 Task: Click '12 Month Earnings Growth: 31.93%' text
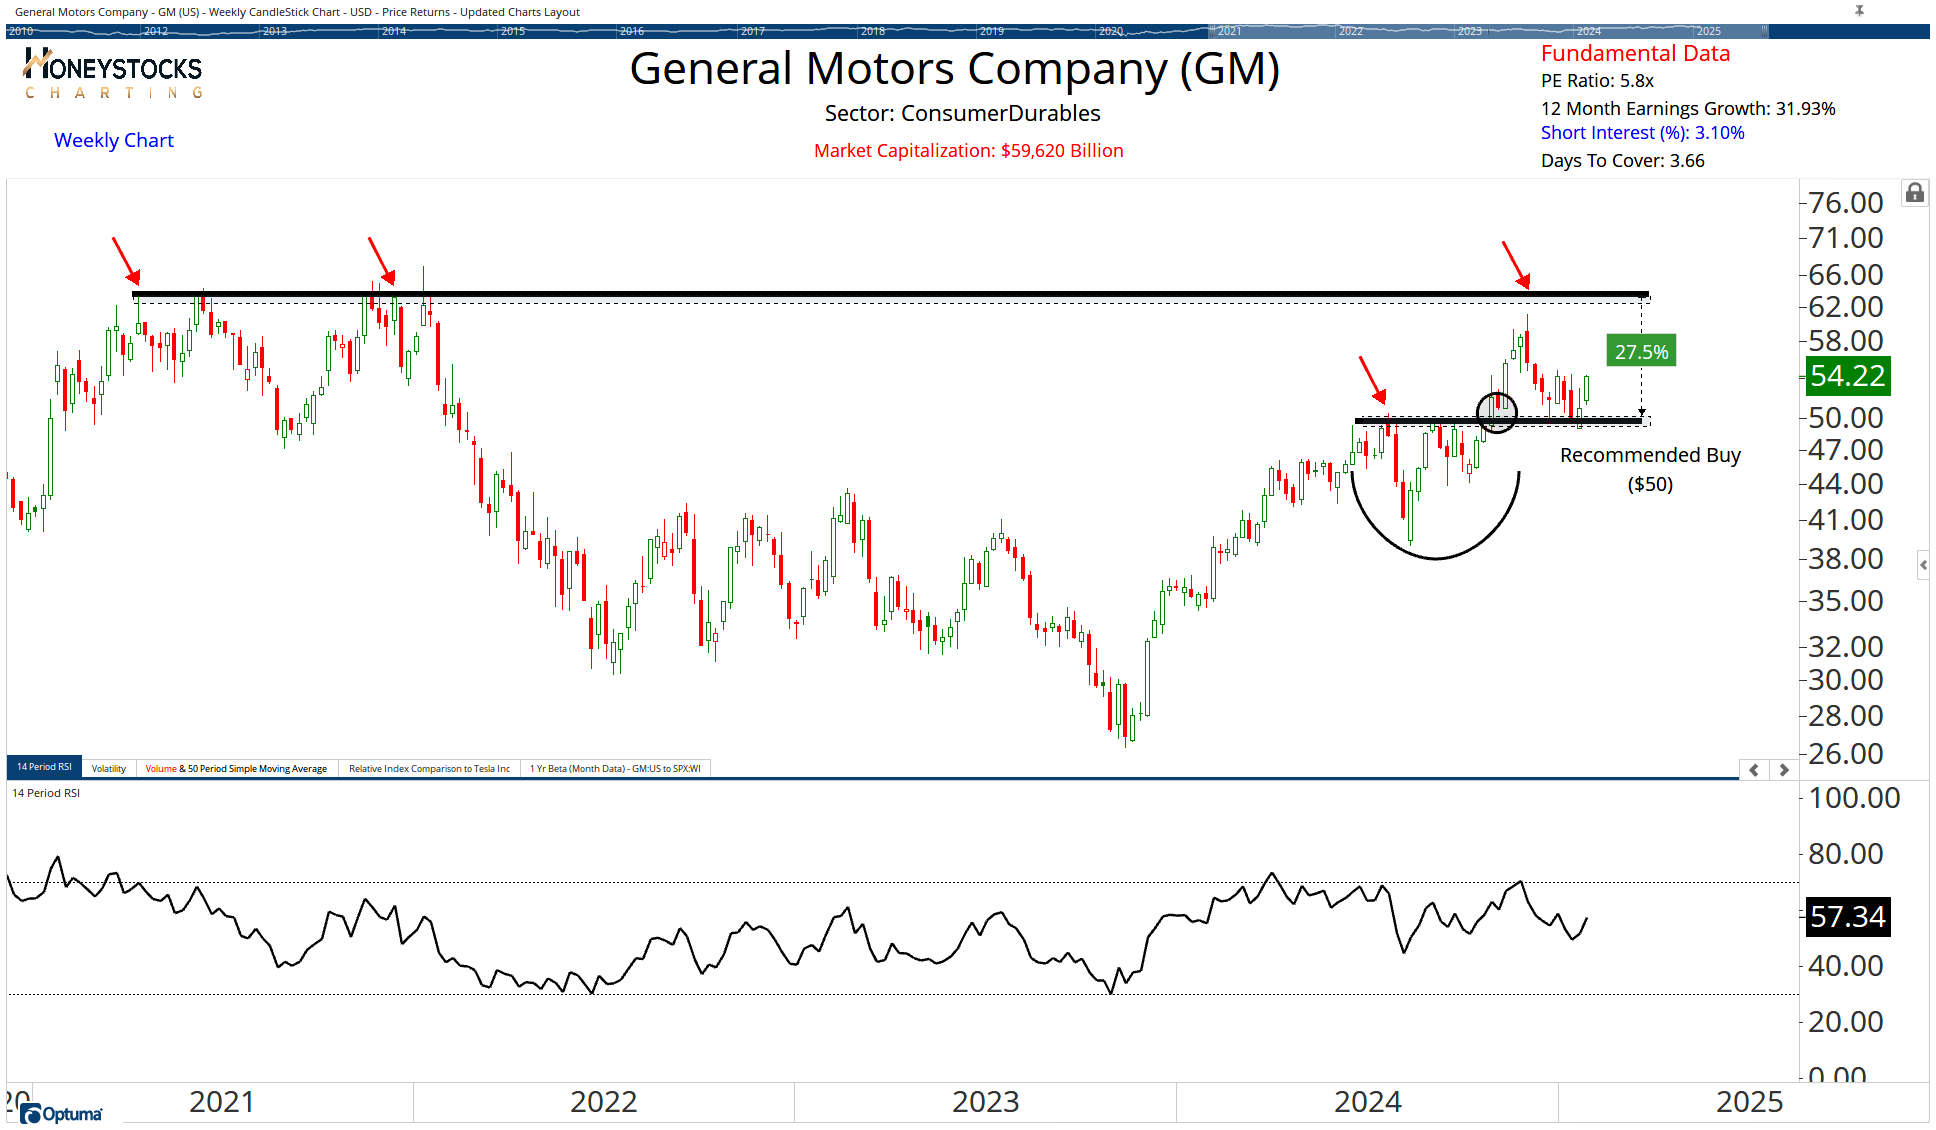pyautogui.click(x=1688, y=108)
